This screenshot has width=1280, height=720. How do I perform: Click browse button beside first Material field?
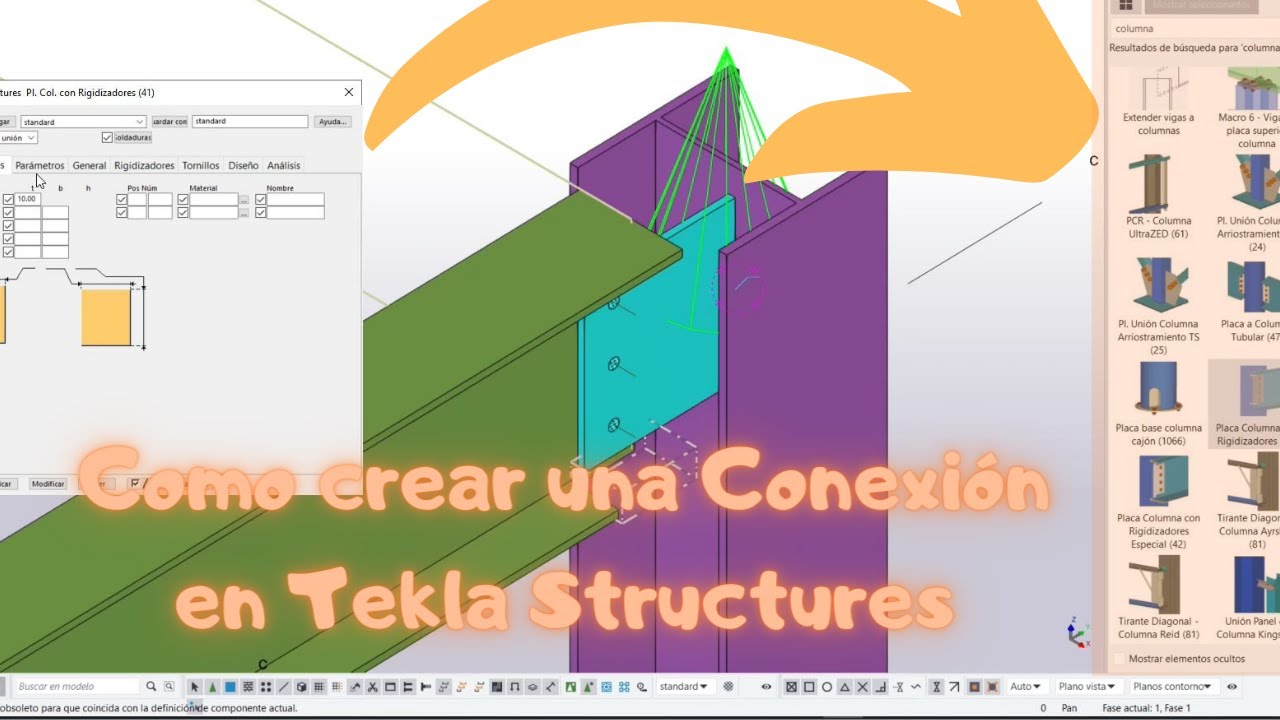pos(244,200)
